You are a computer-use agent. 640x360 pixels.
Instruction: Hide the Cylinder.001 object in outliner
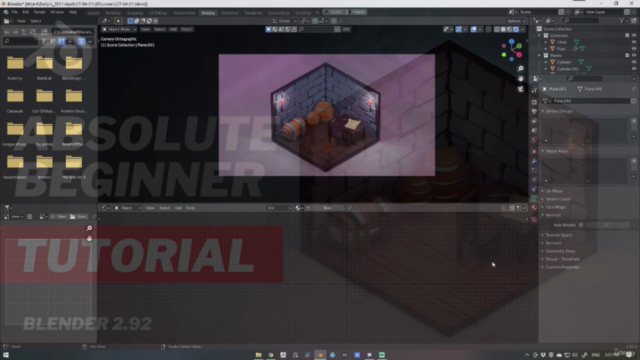pyautogui.click(x=634, y=69)
